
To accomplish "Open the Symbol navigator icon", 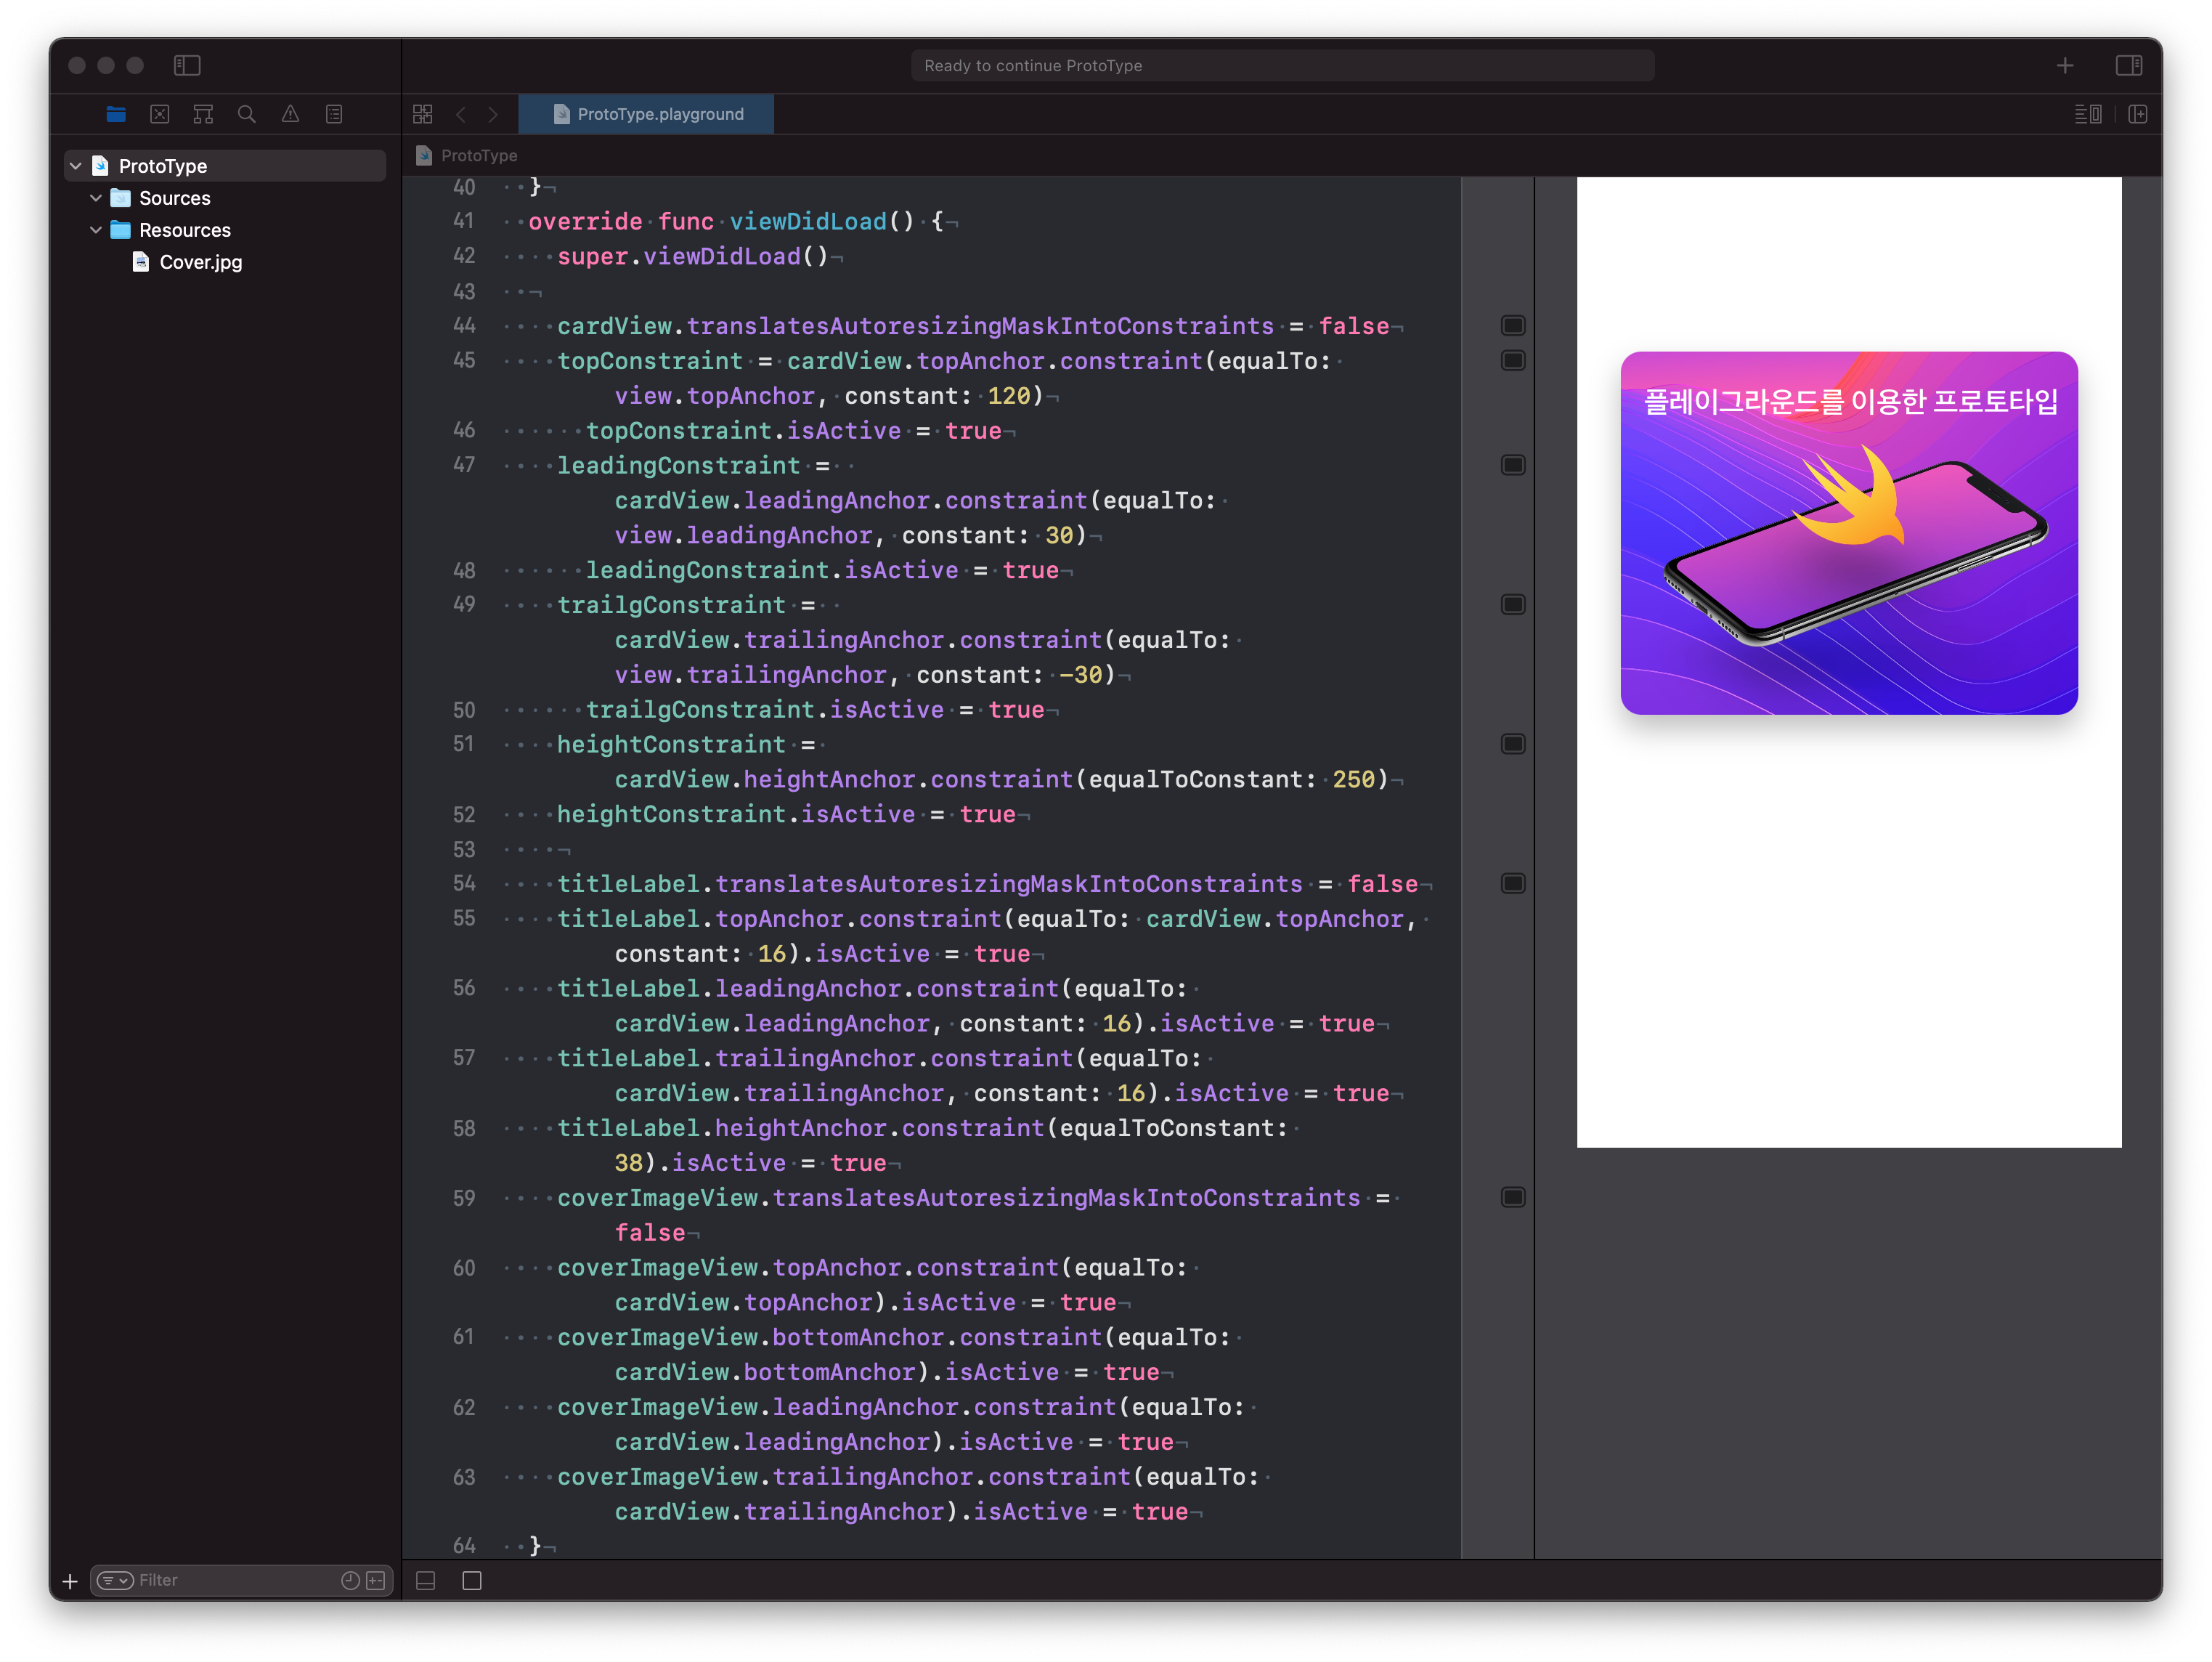I will tap(203, 114).
